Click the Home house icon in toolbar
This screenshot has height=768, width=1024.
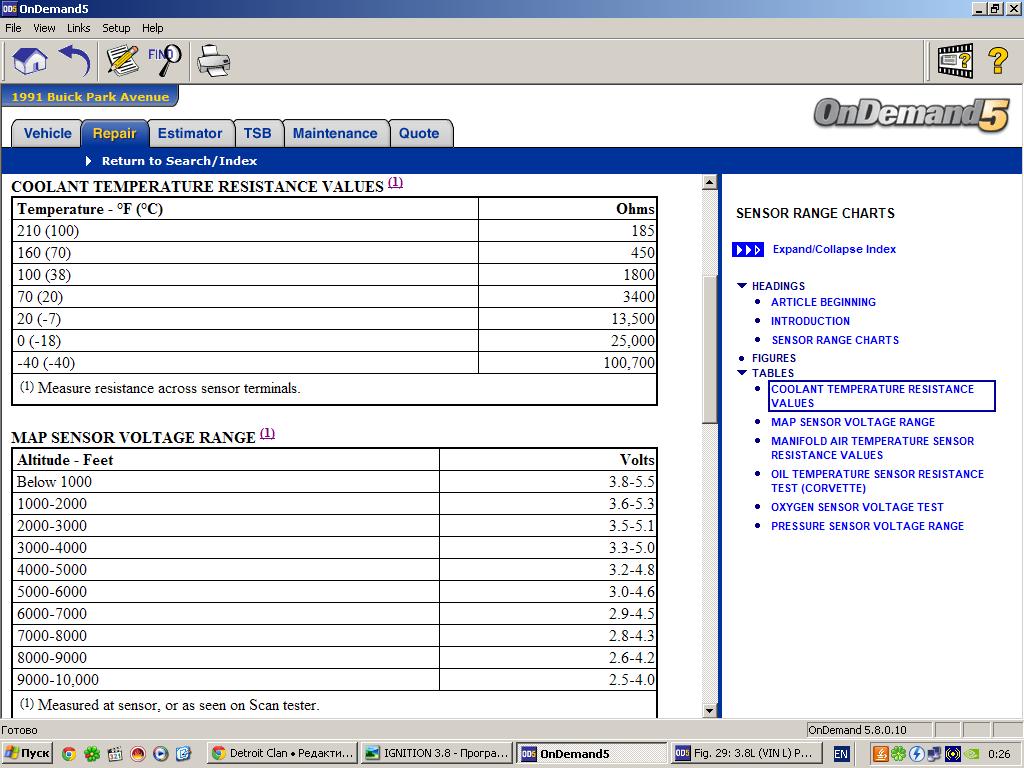[x=30, y=61]
